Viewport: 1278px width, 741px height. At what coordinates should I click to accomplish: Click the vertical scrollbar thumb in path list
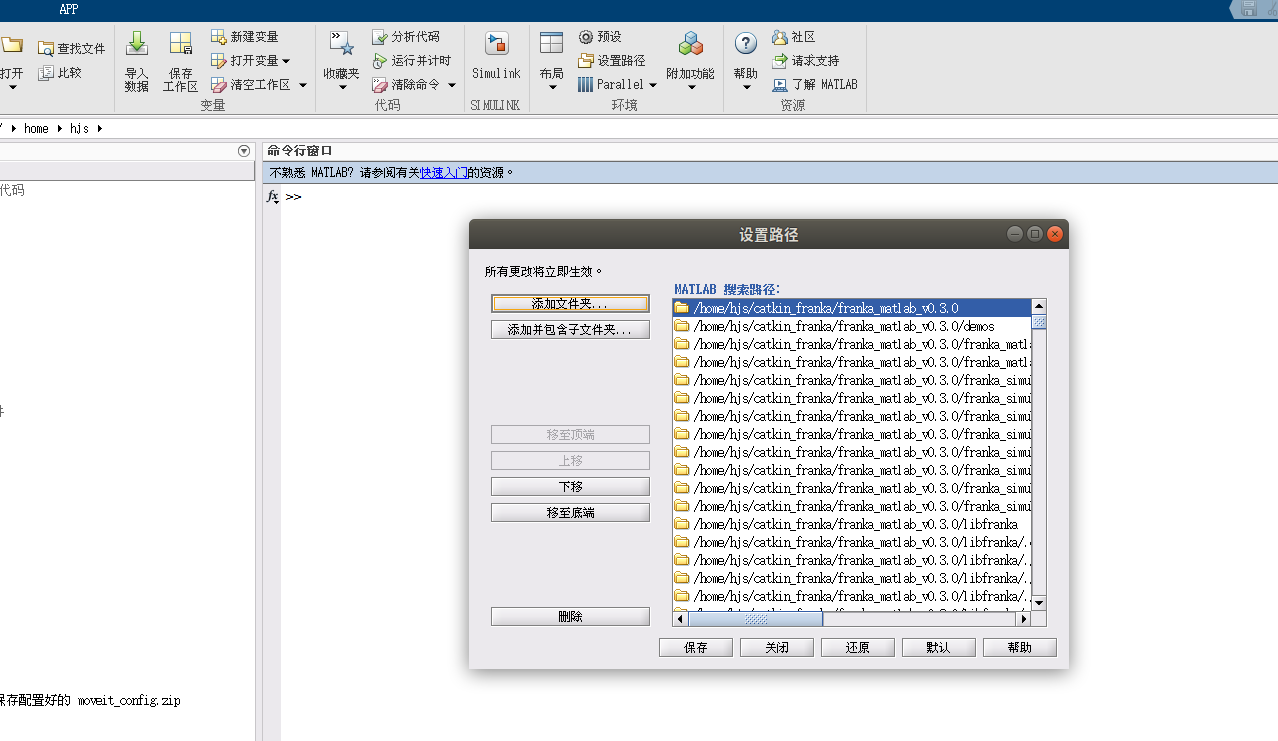1039,322
